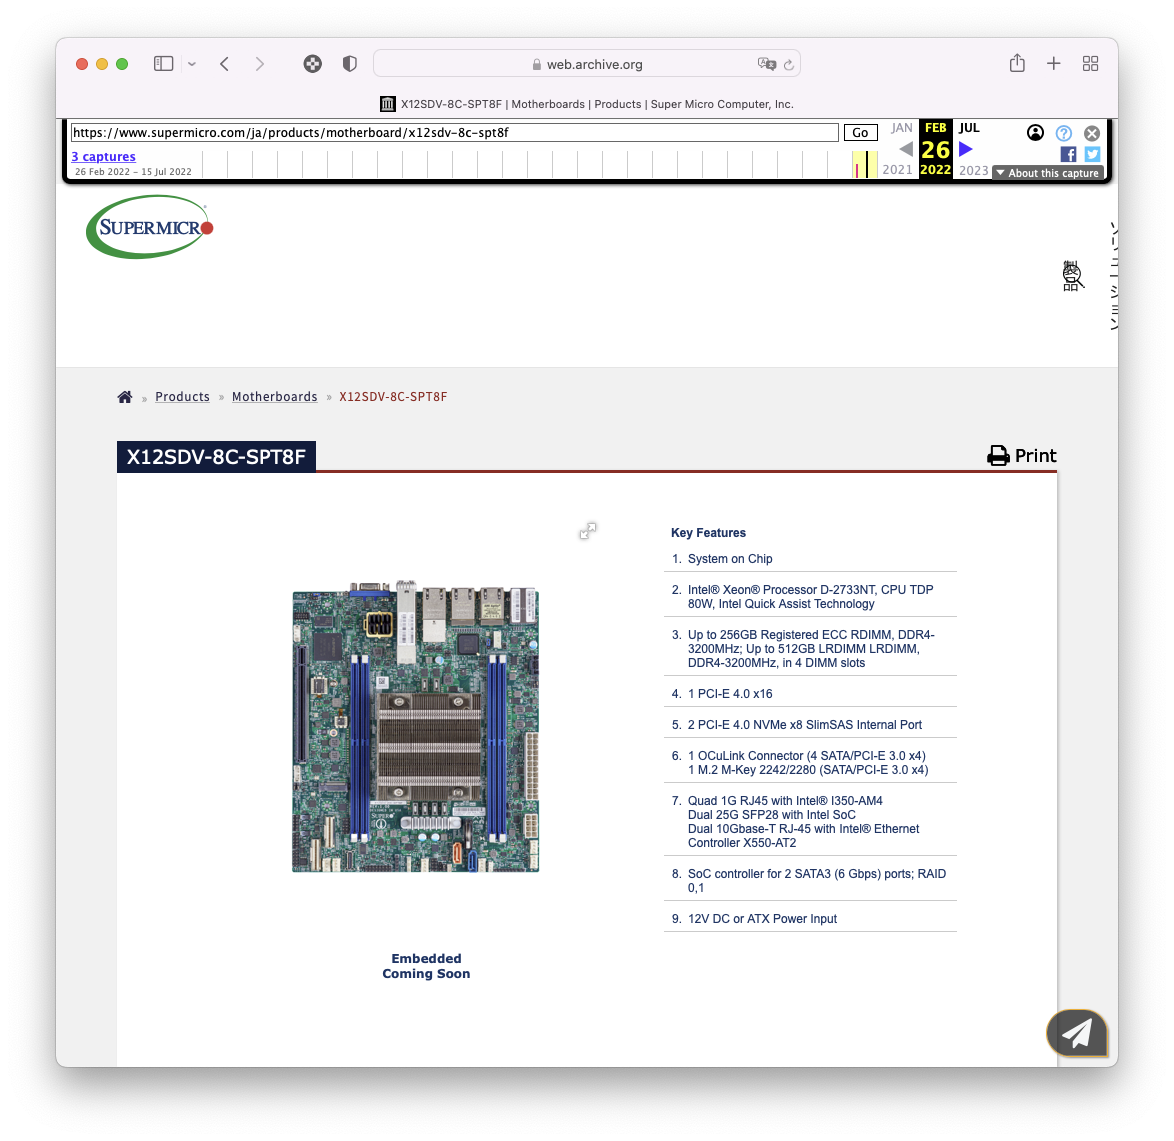This screenshot has height=1141, width=1174.
Task: Open the Motherboards breadcrumb link
Action: click(274, 397)
